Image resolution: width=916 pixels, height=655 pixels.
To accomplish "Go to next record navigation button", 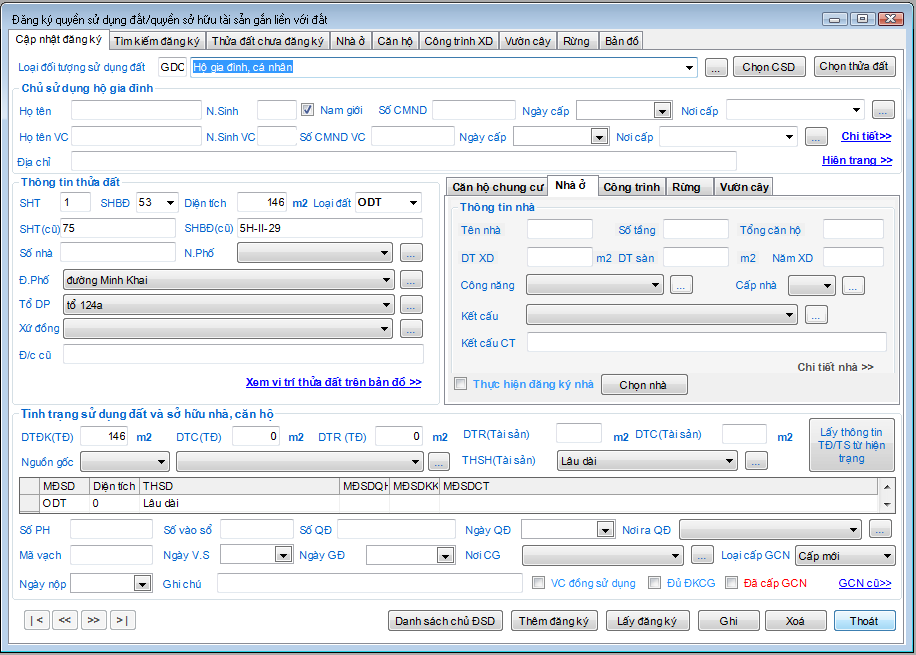I will click(94, 620).
